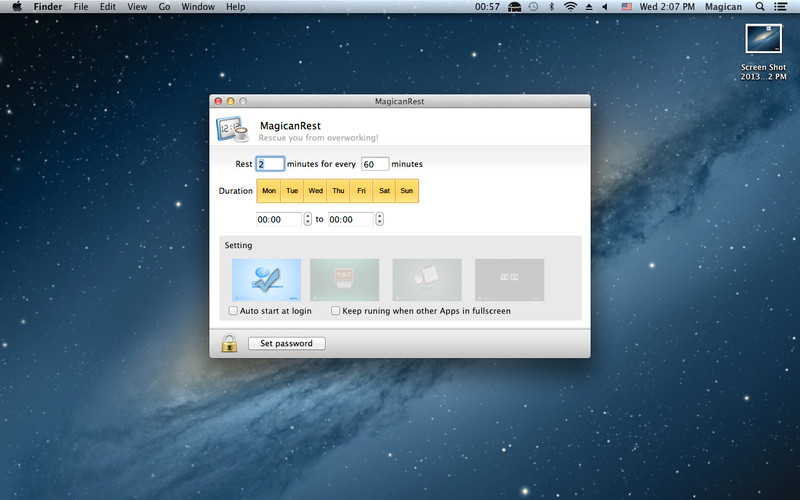Viewport: 800px width, 500px height.
Task: Toggle the Sun day button
Action: click(407, 191)
